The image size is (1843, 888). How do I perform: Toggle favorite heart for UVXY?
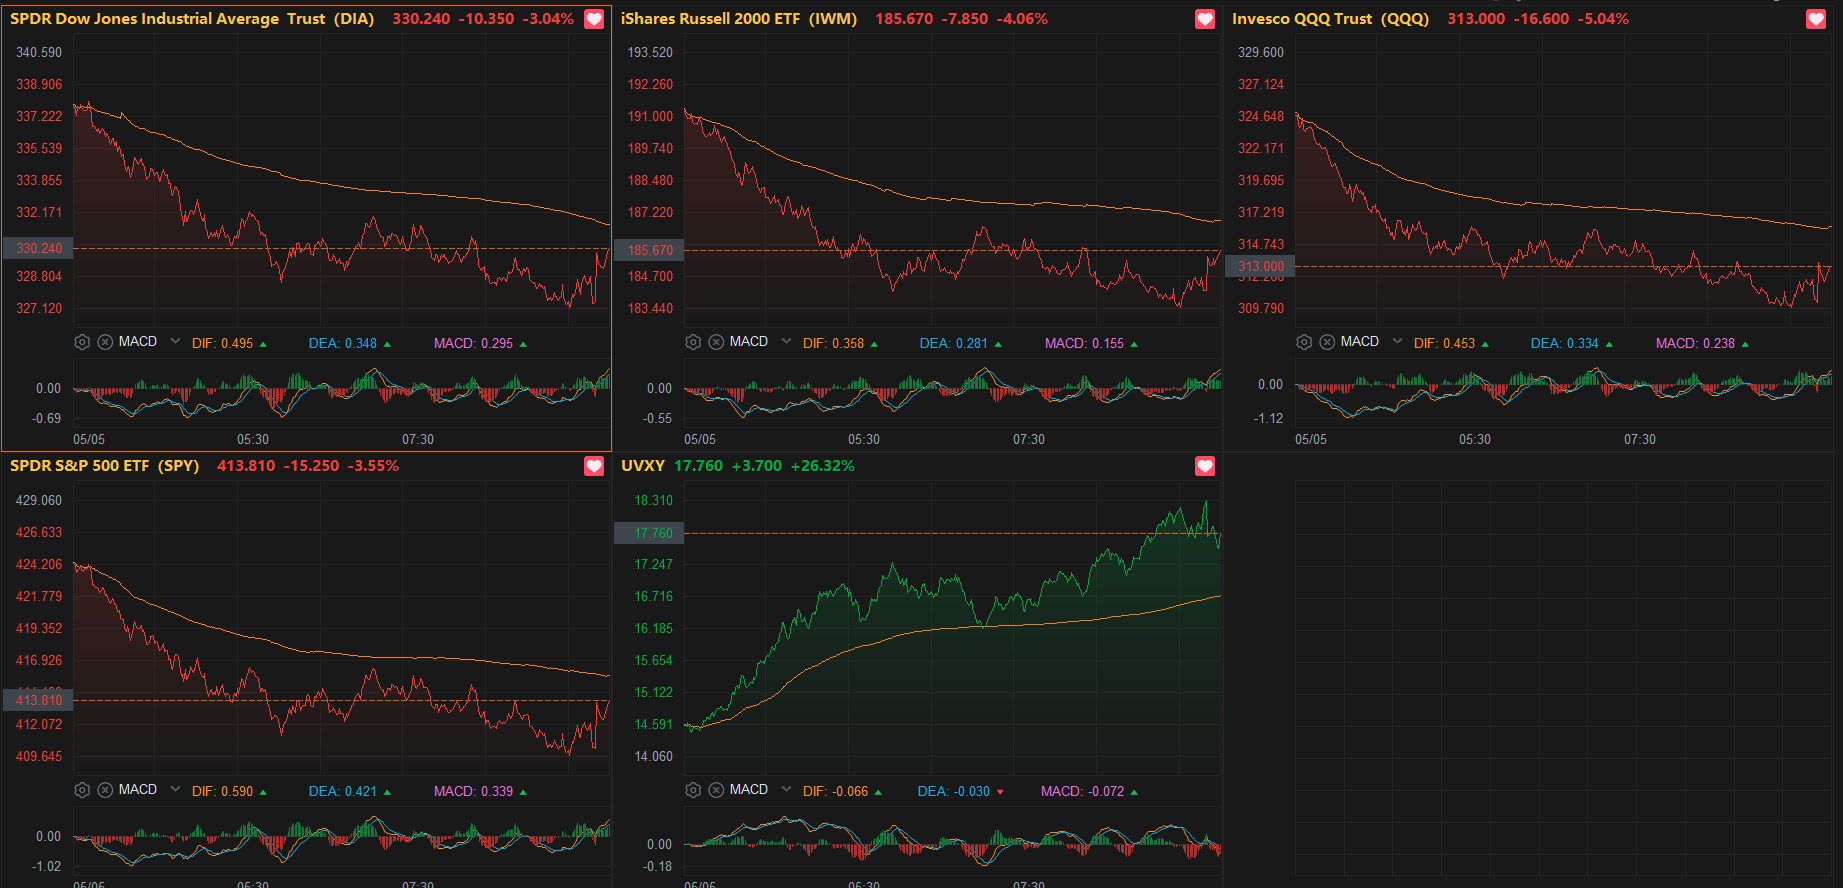[1205, 466]
